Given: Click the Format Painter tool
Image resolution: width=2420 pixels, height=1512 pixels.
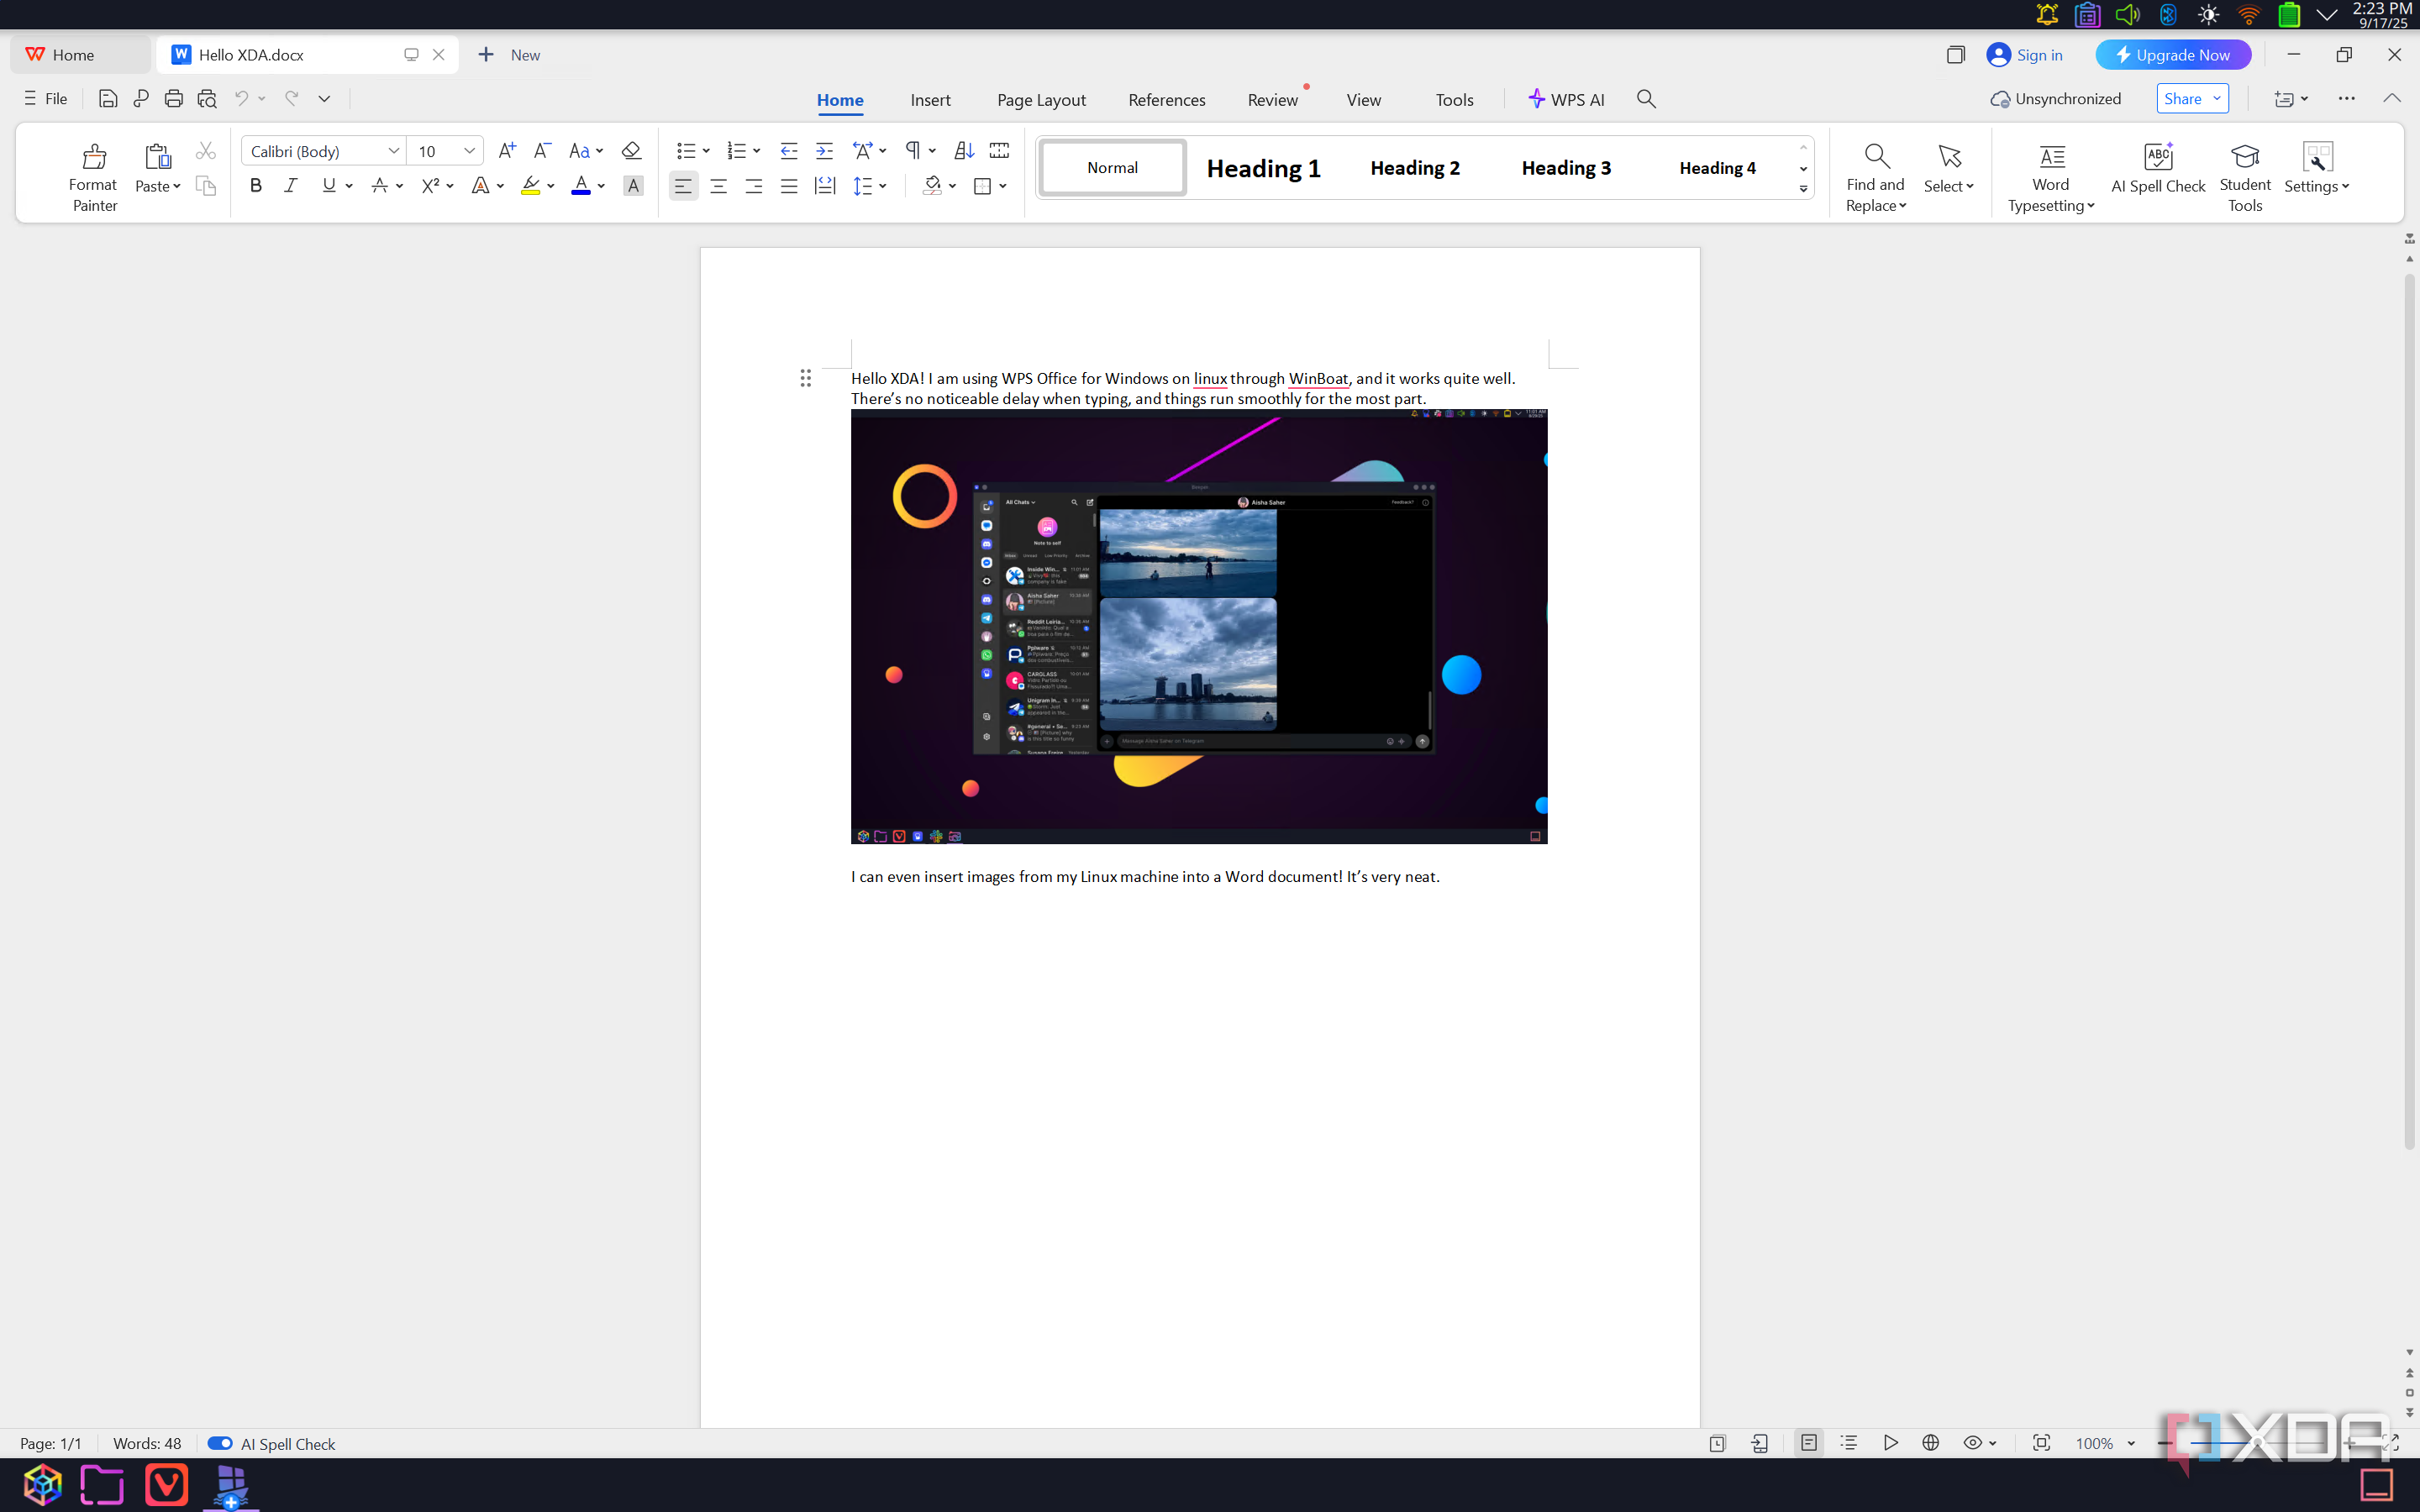Looking at the screenshot, I should point(94,177).
